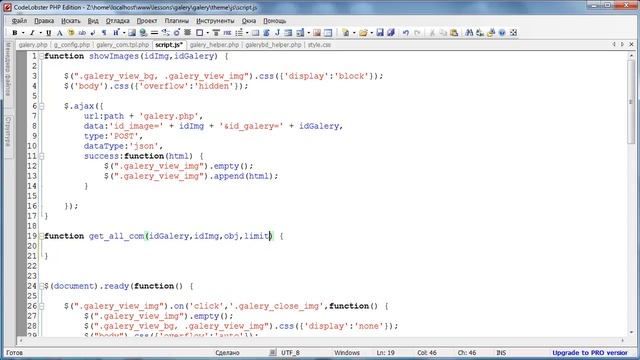Open the Помощь menu
This screenshot has height=360, width=640.
click(274, 20)
